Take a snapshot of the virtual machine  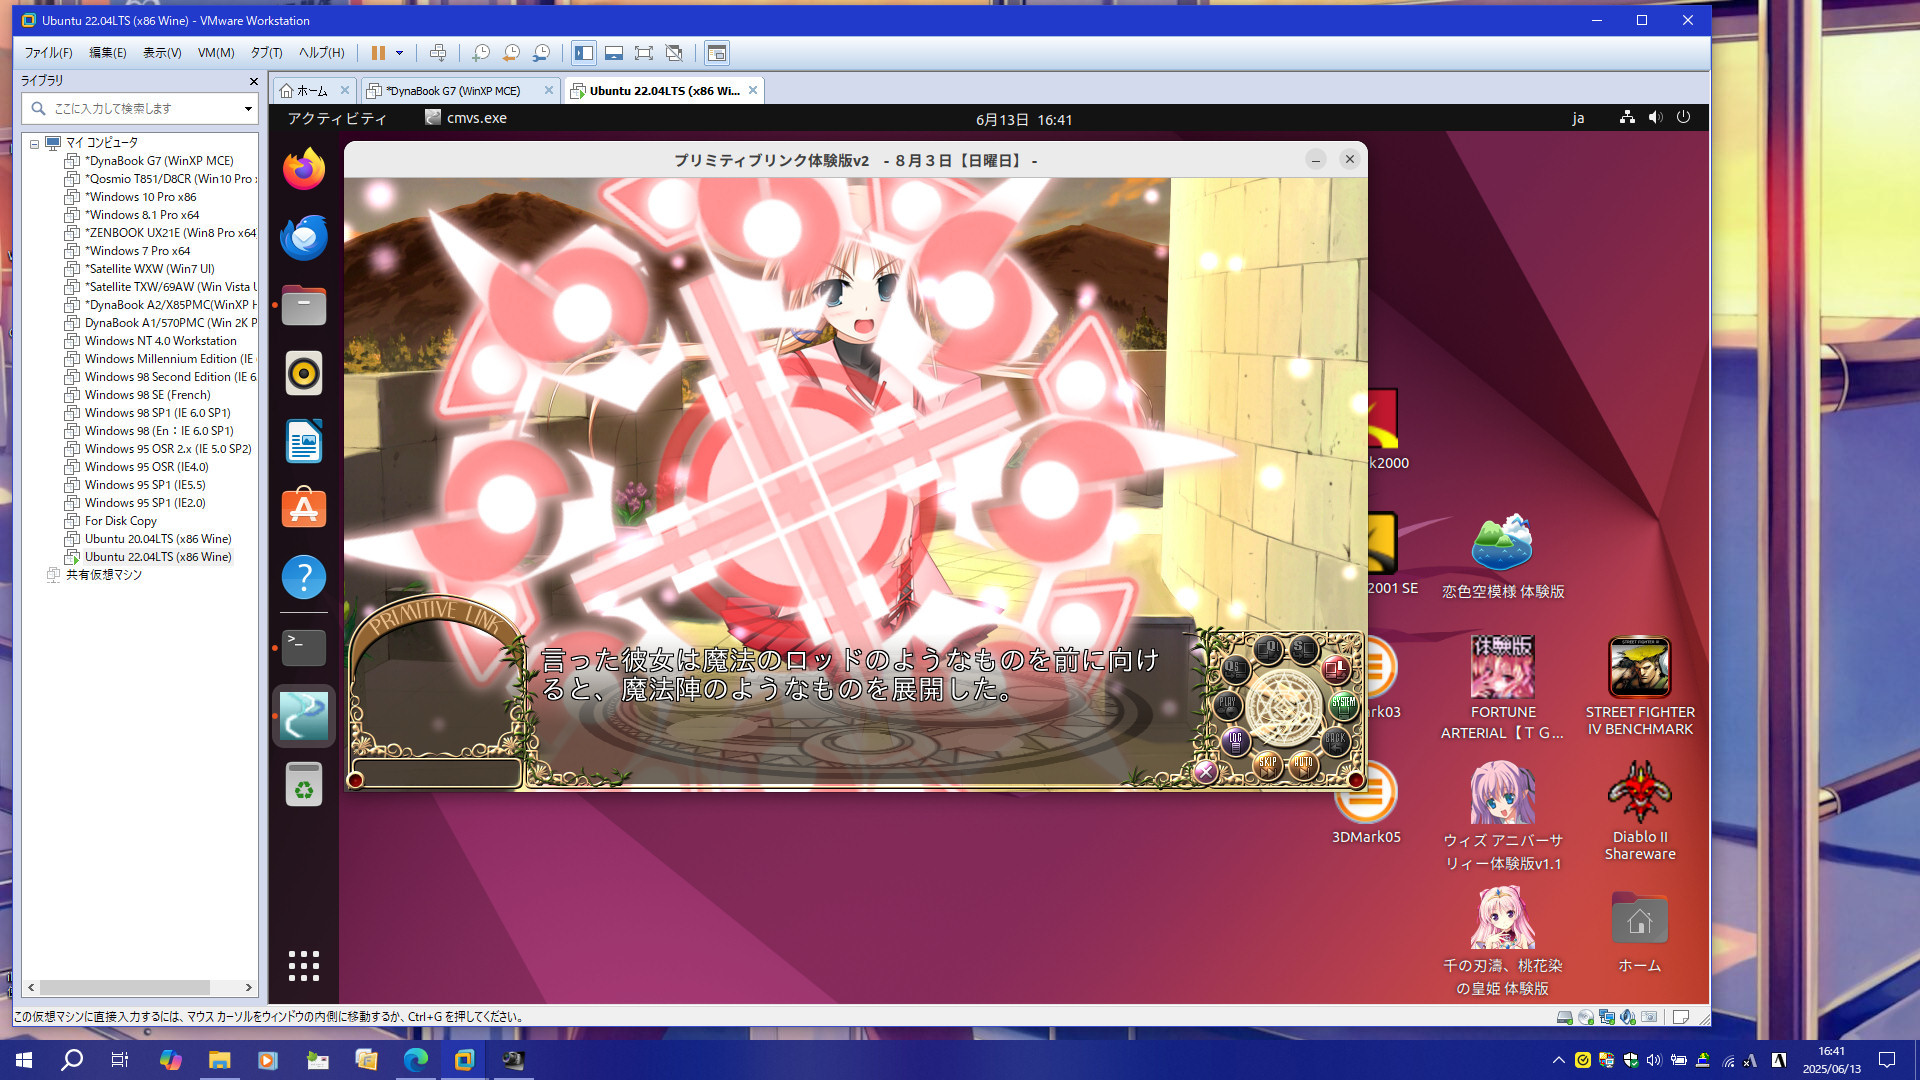(x=481, y=53)
